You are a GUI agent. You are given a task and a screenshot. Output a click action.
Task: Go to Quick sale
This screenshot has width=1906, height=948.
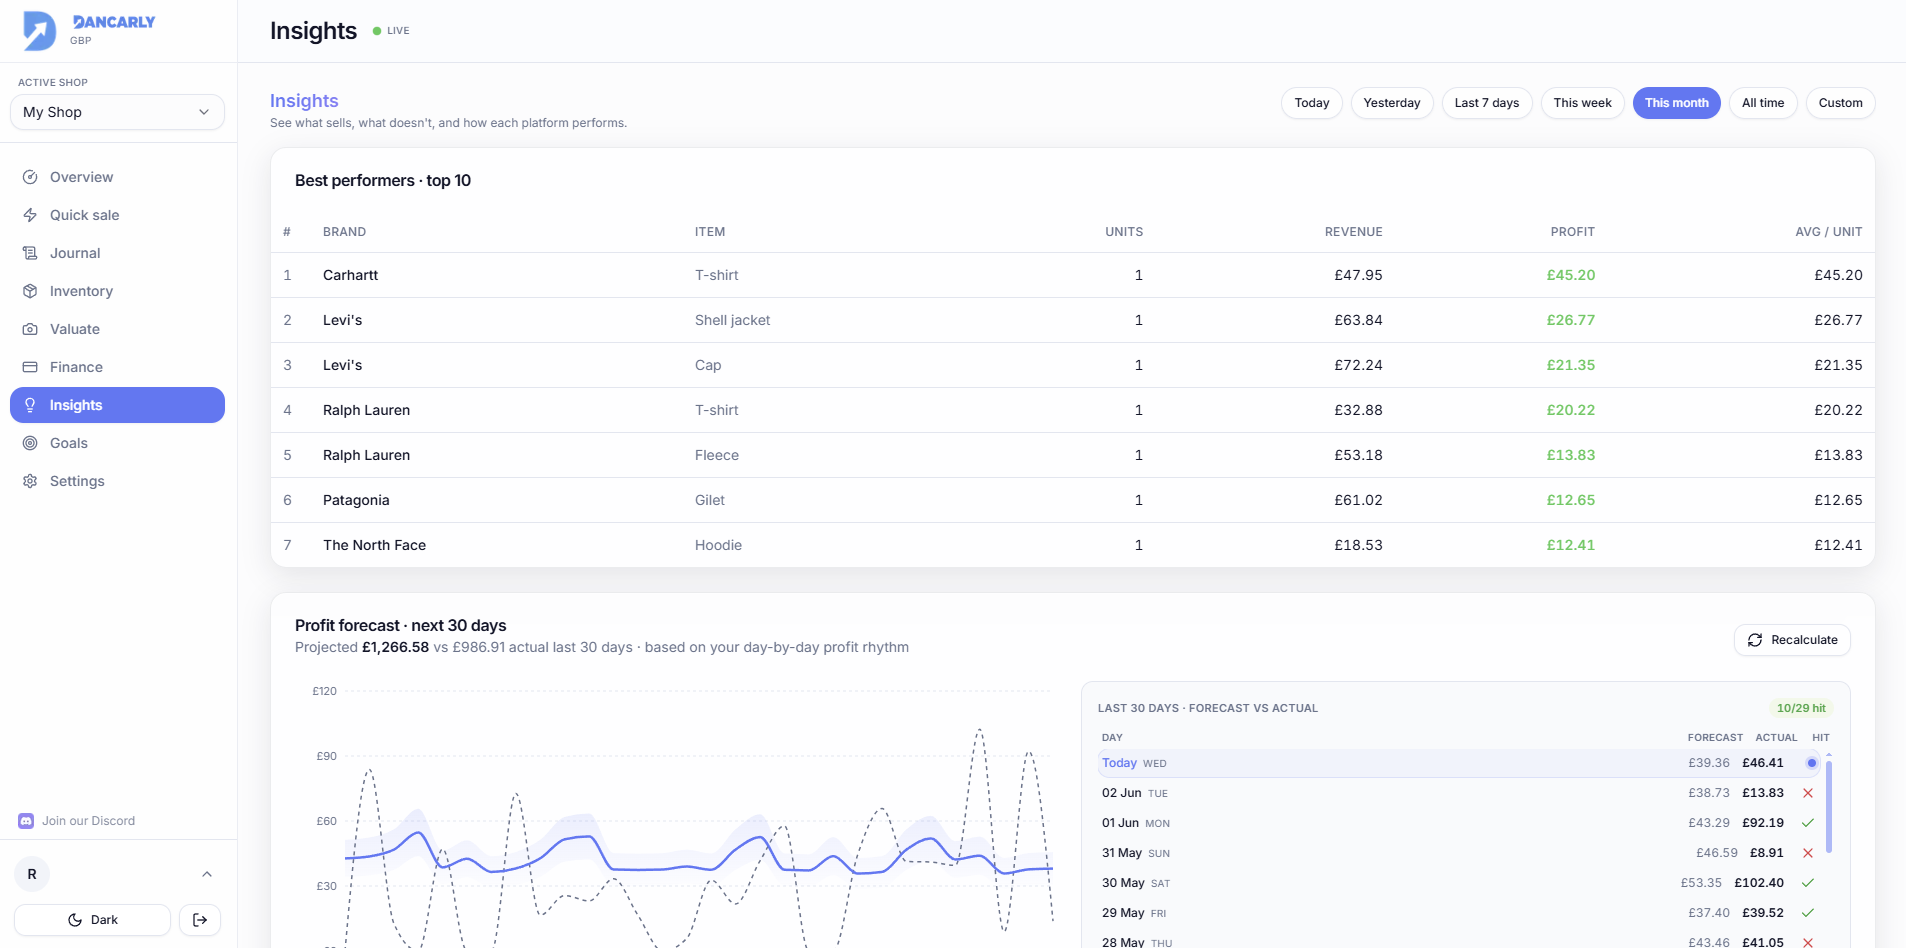[x=117, y=215]
